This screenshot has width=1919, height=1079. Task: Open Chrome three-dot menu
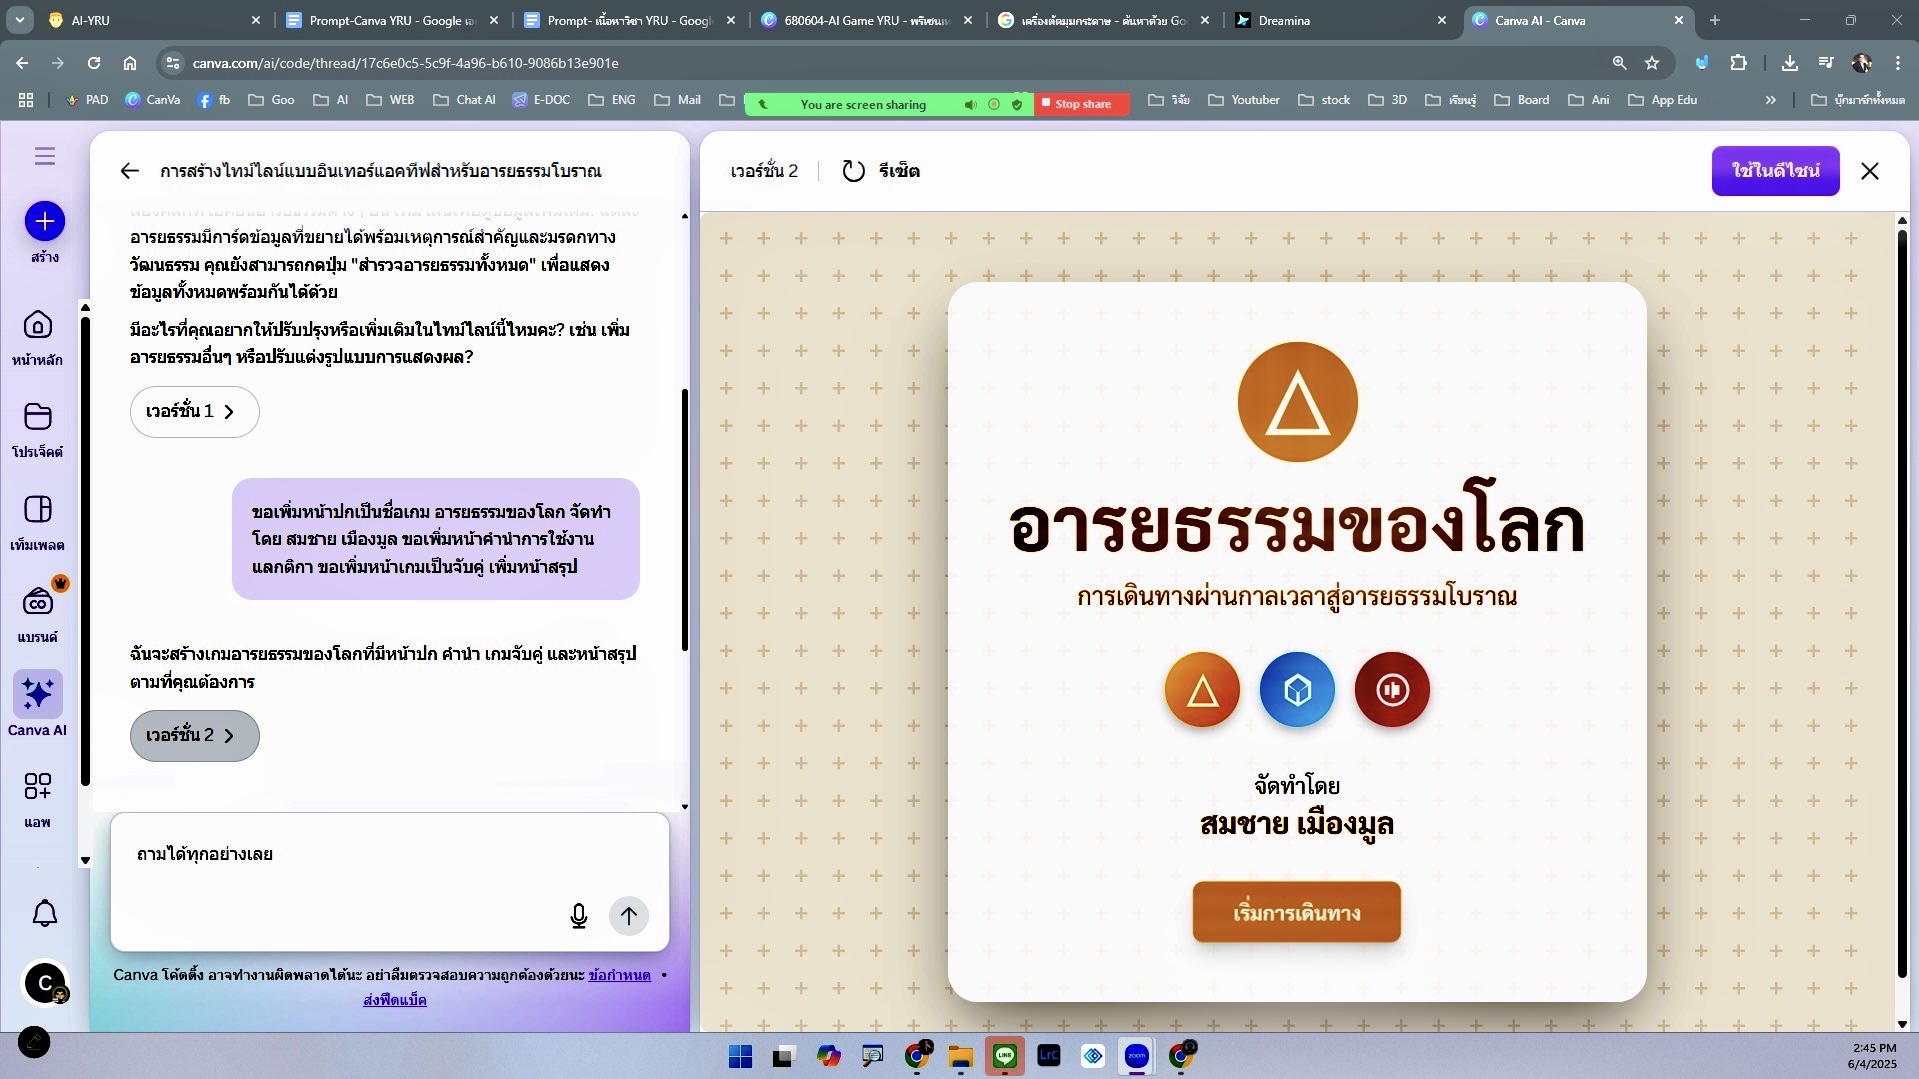(x=1897, y=63)
